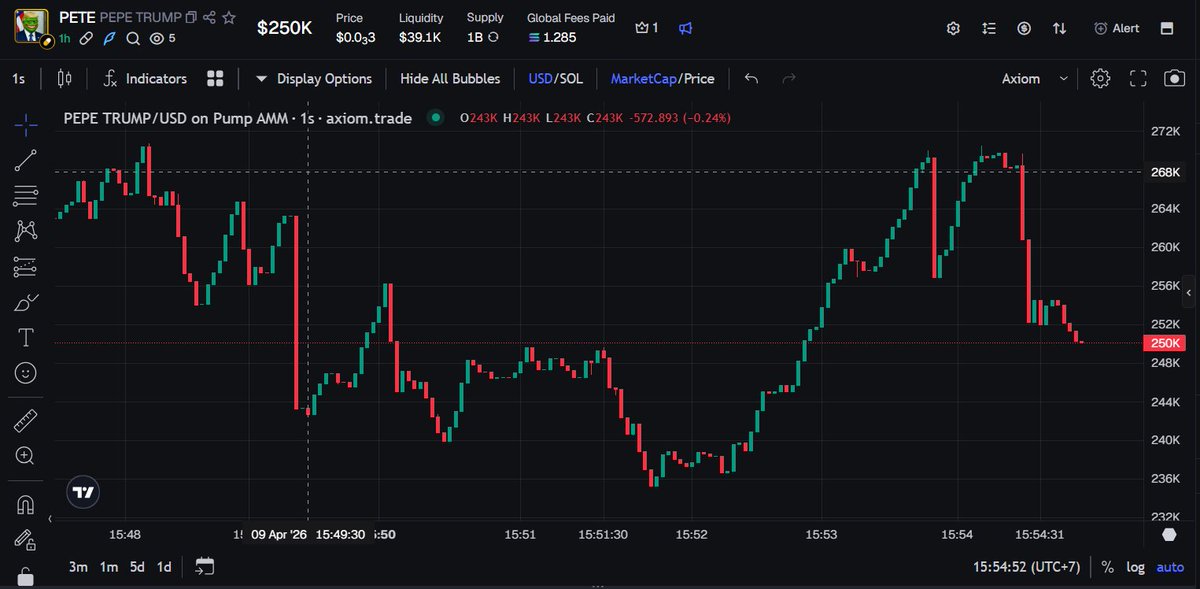Click the blue megaphone icon
1200x589 pixels.
685,28
